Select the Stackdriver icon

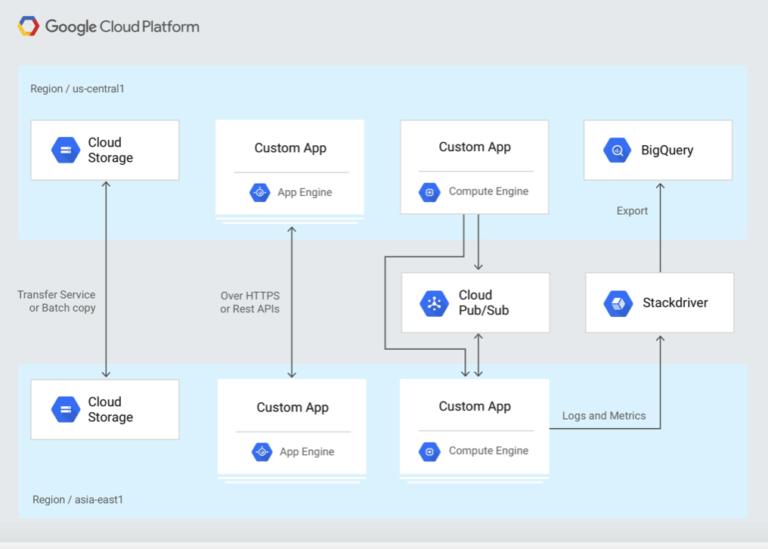click(x=619, y=303)
